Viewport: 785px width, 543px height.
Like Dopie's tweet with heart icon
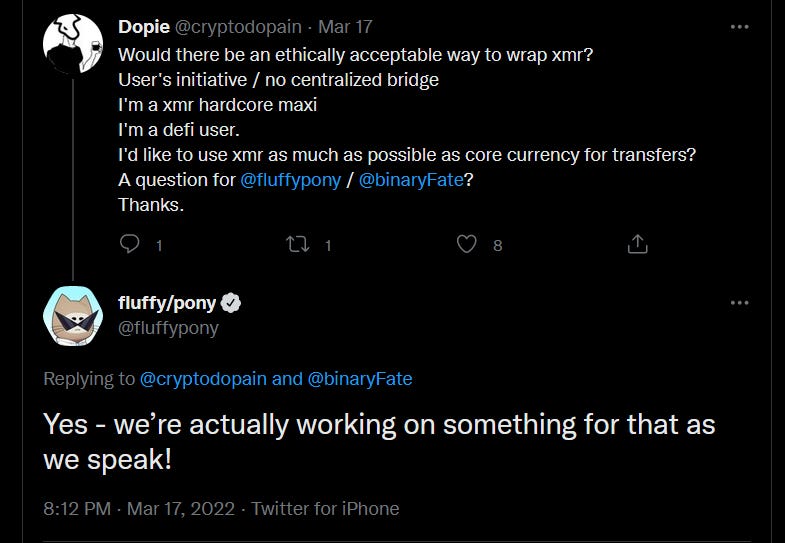(x=467, y=244)
